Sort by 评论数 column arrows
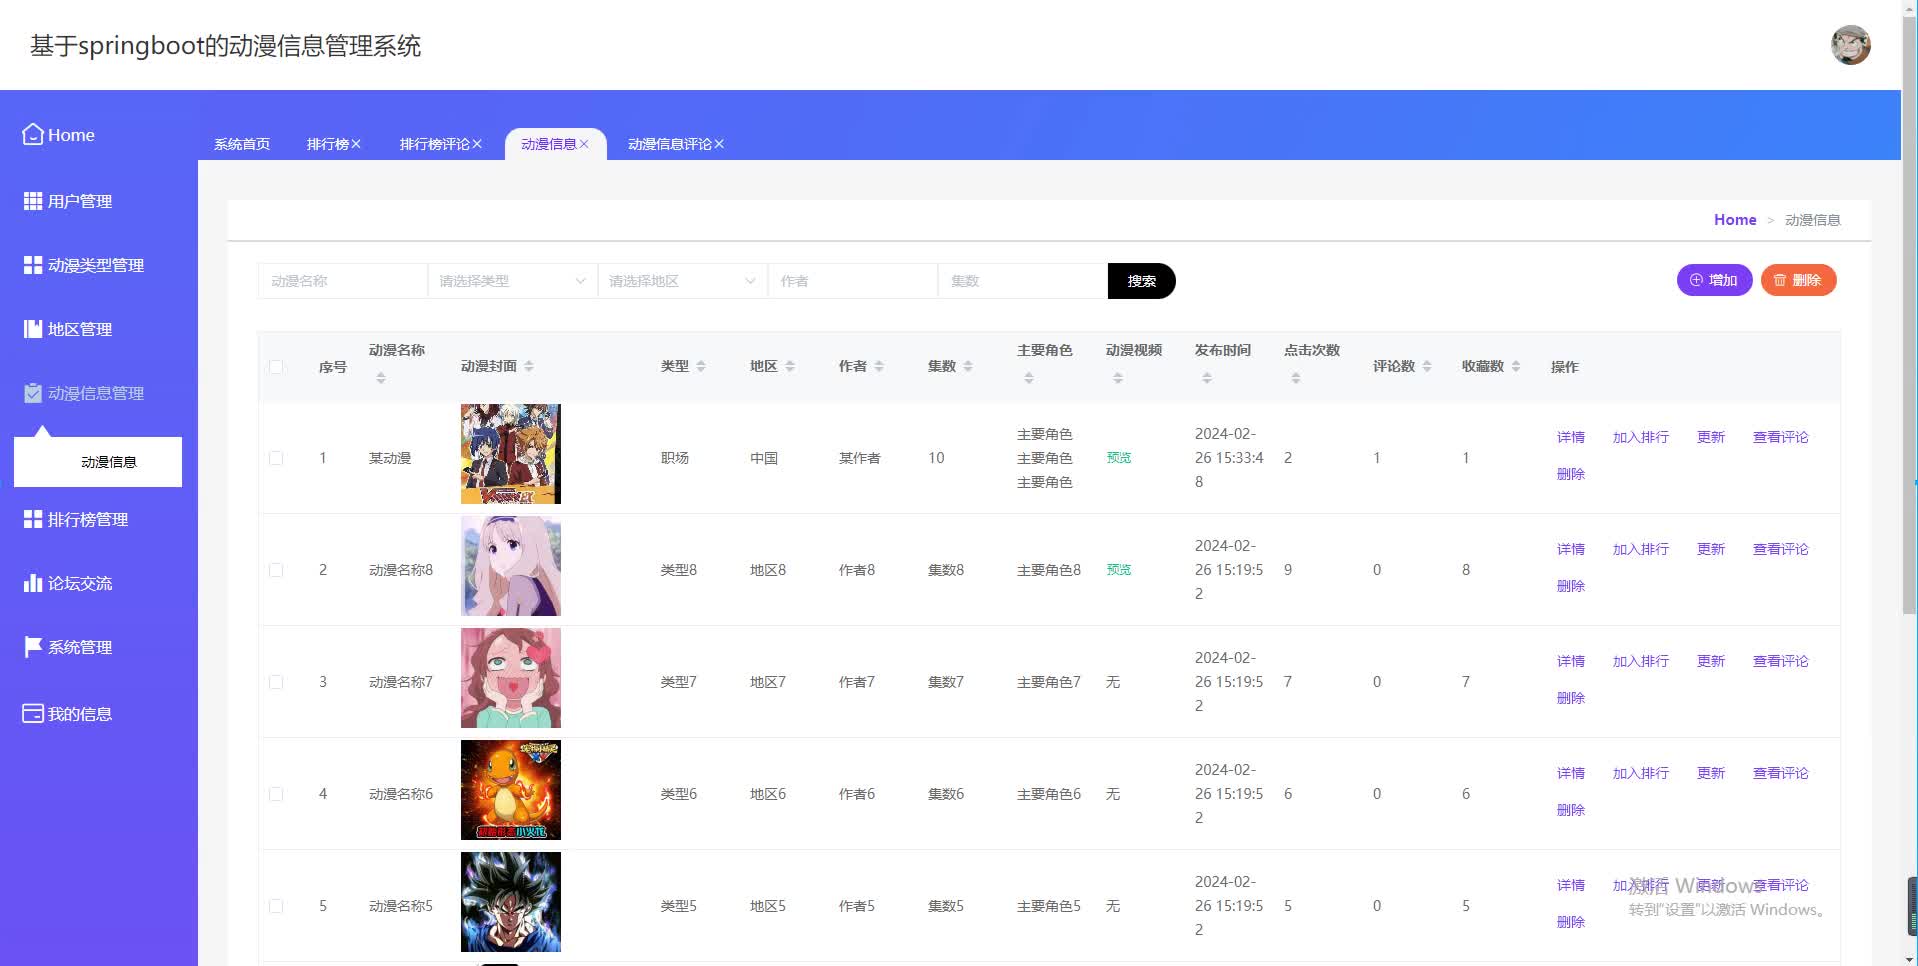 pyautogui.click(x=1427, y=366)
